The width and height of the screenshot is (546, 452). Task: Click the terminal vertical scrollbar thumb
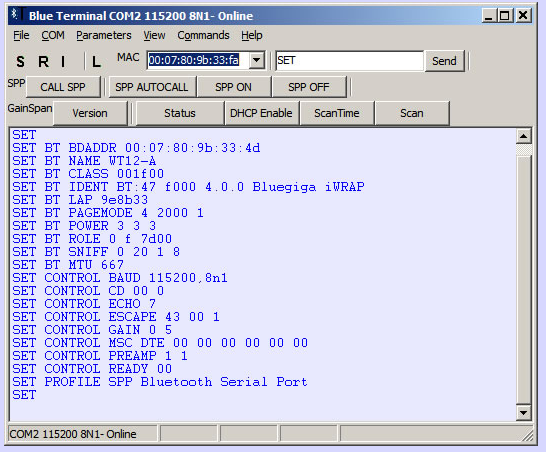click(x=523, y=281)
